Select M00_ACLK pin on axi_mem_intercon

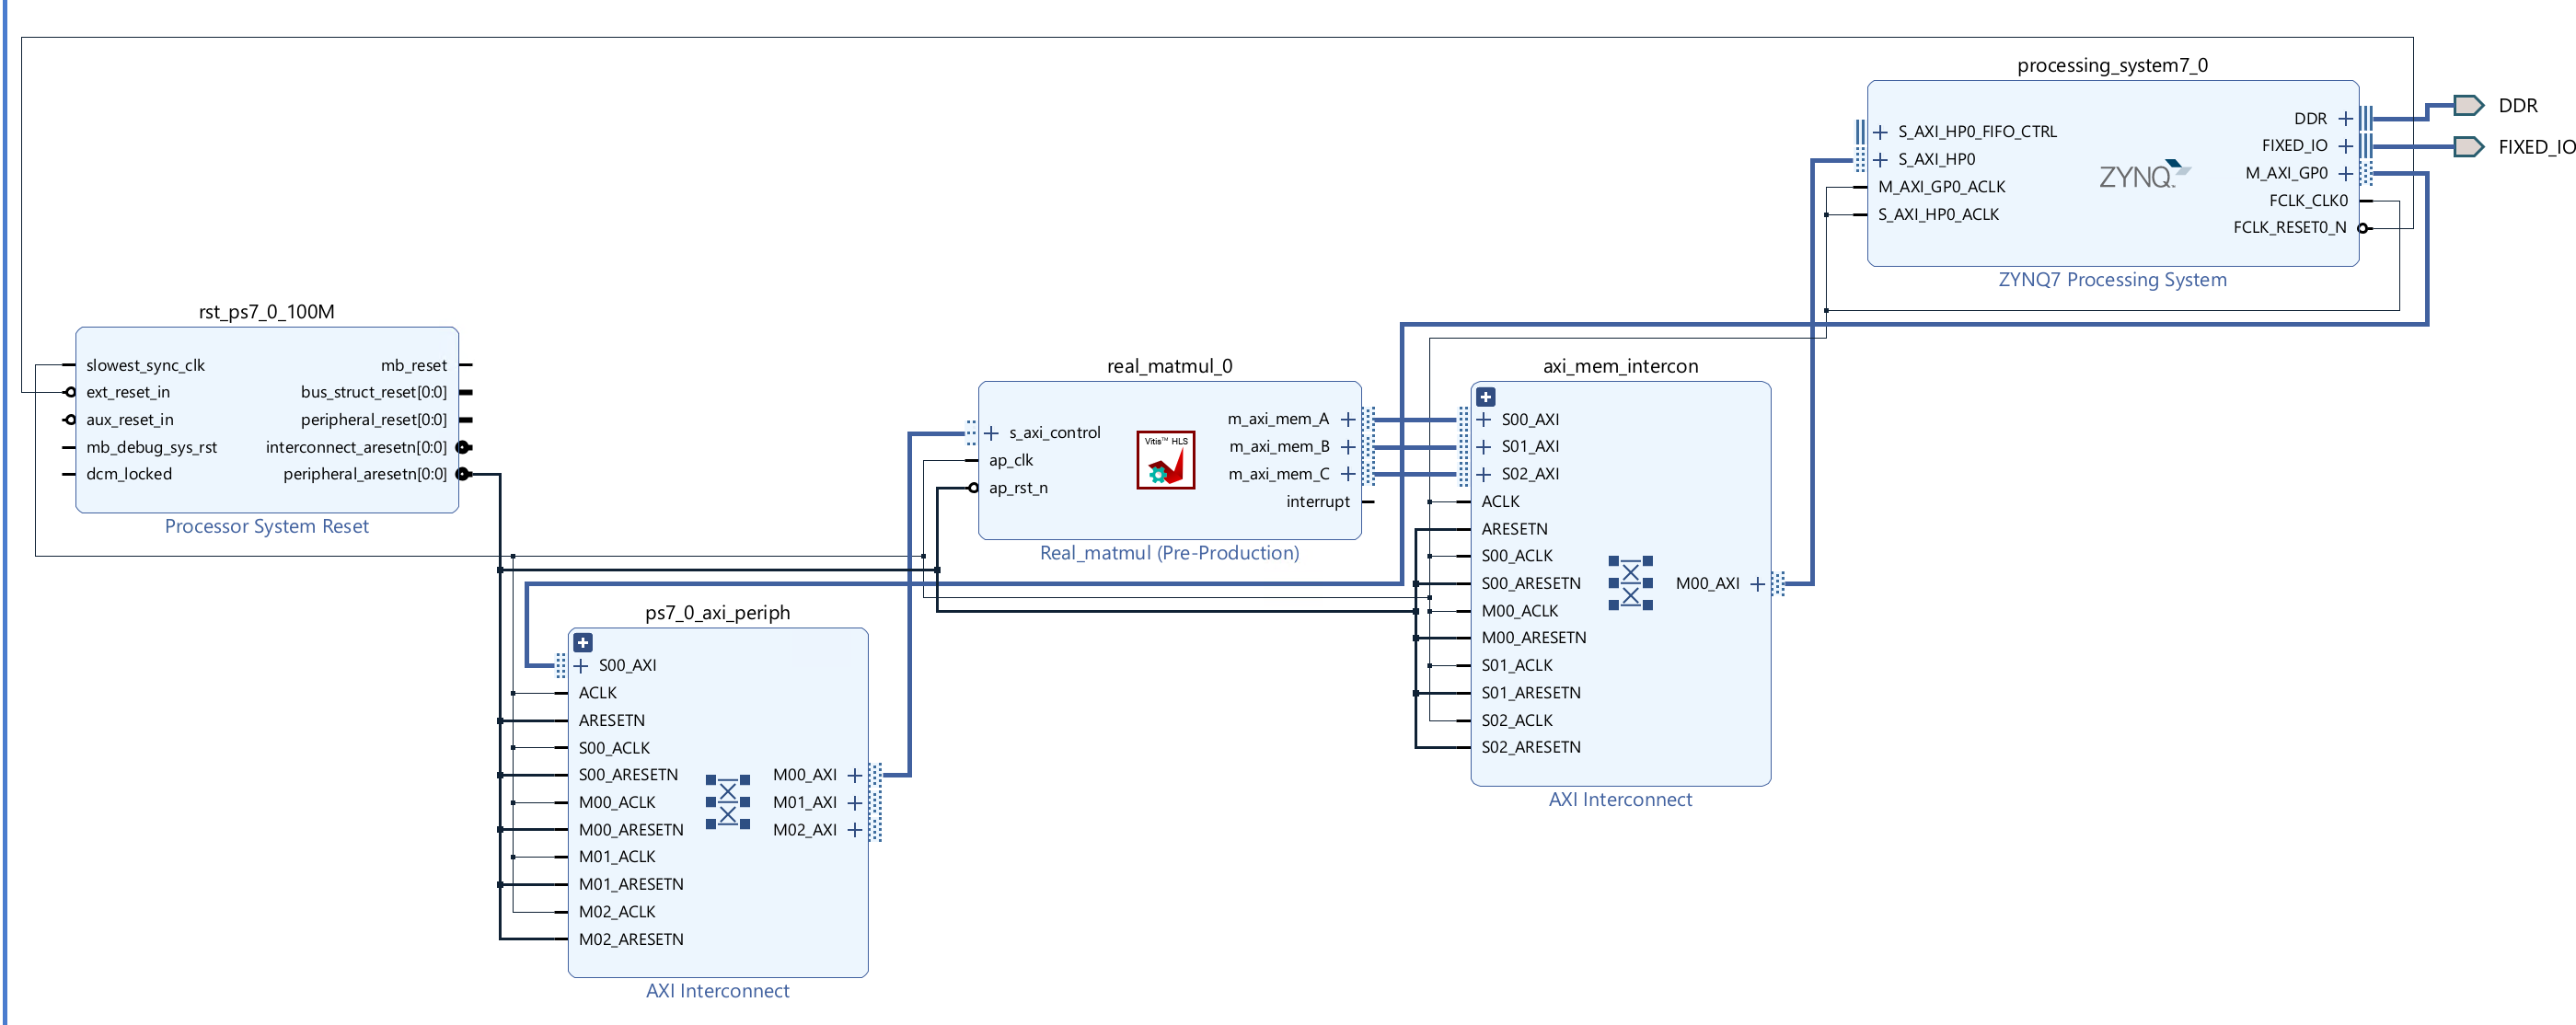1520,611
